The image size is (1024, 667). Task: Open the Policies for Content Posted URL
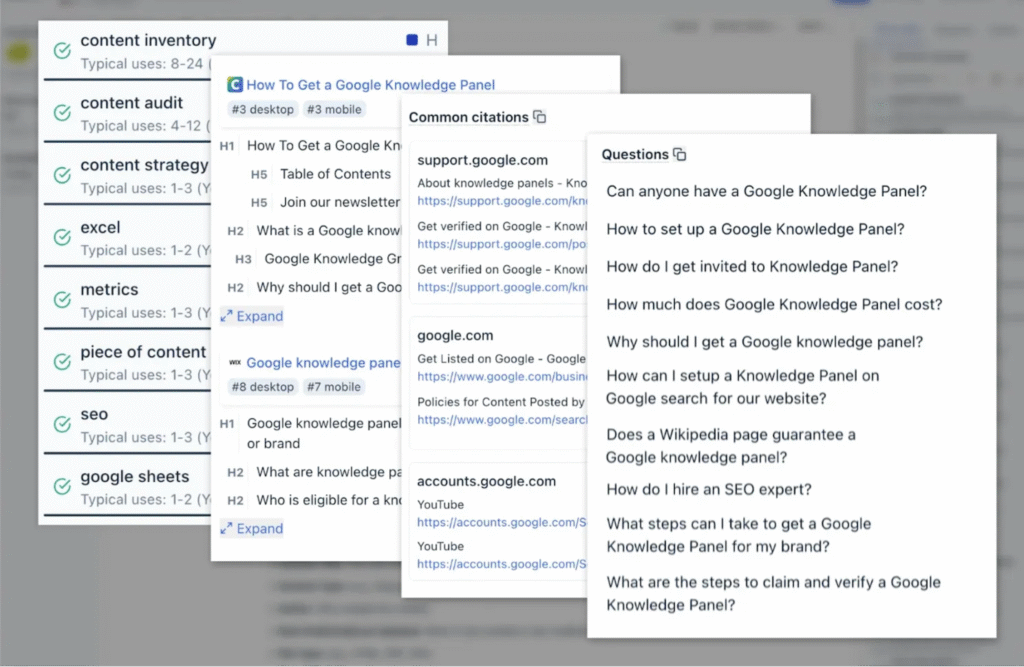[502, 420]
